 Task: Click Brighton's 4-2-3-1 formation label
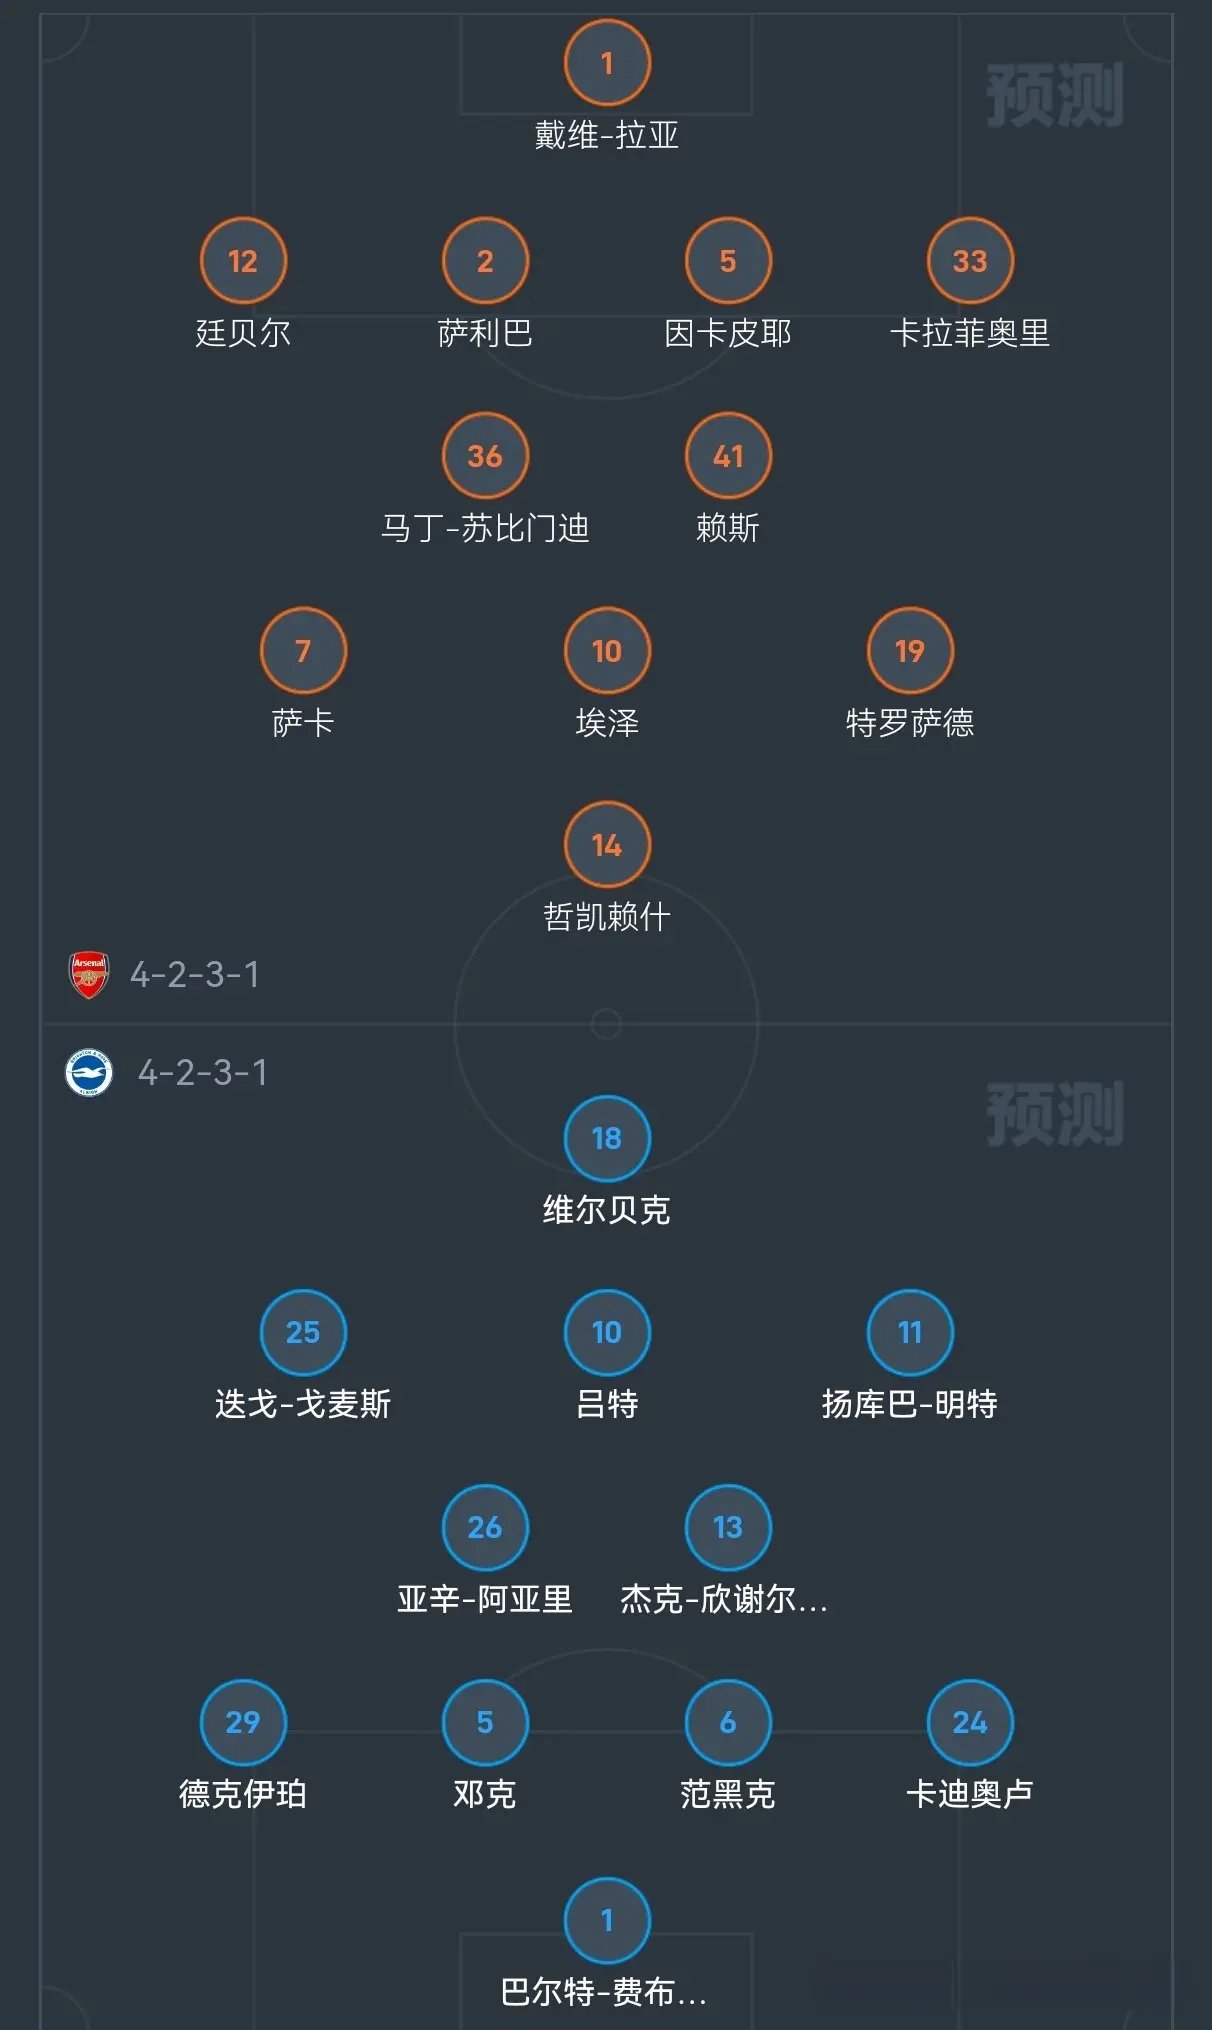(x=203, y=1072)
